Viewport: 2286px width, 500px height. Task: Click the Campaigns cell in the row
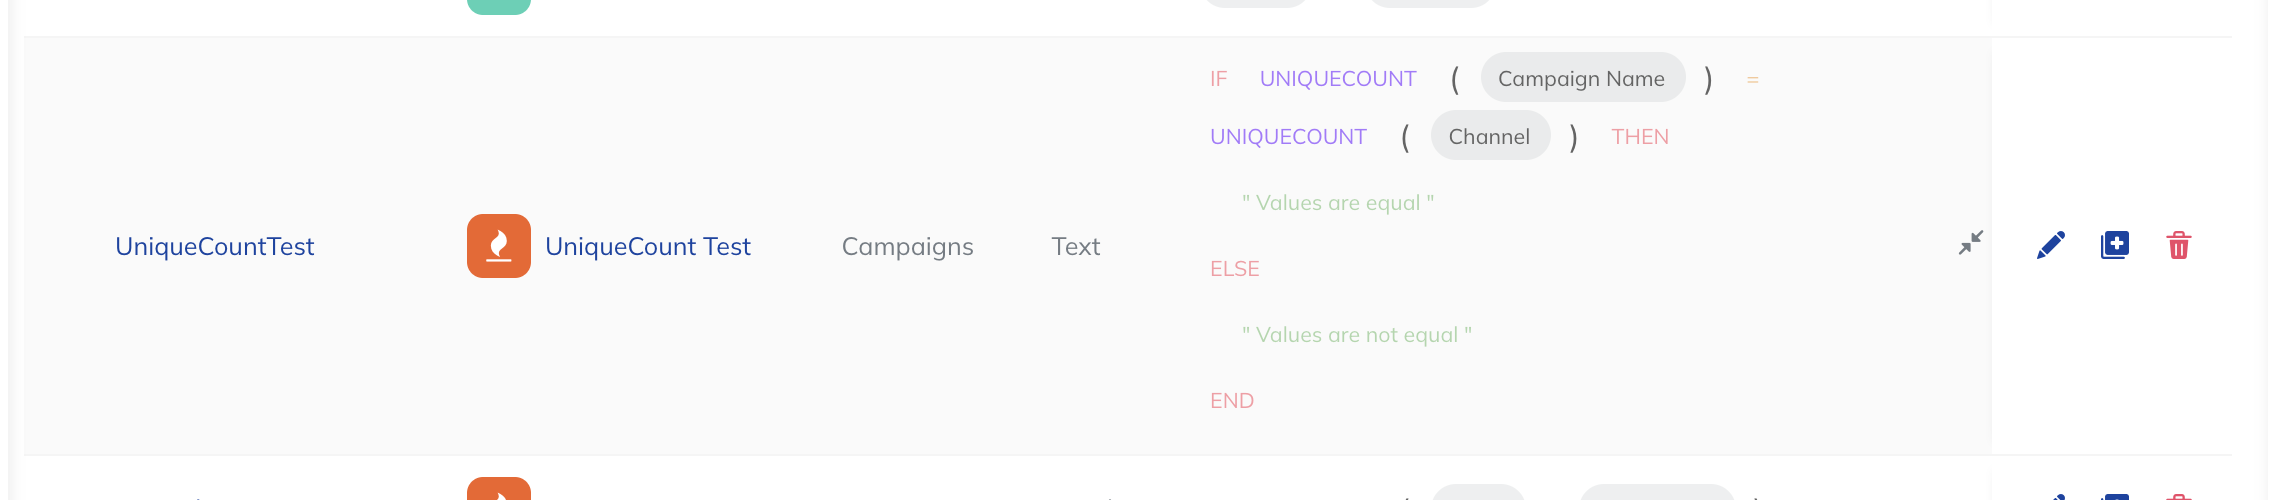907,247
